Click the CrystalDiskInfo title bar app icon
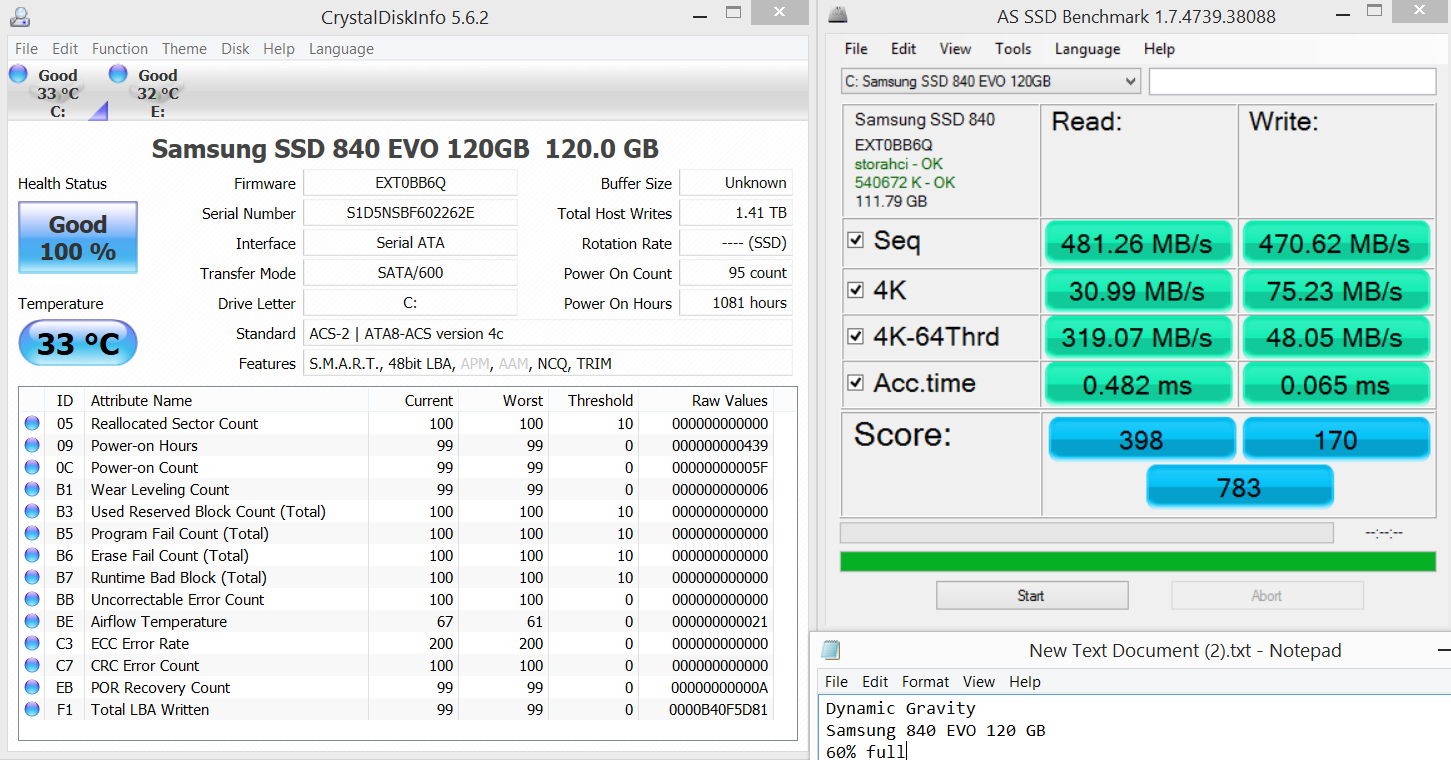This screenshot has width=1451, height=760. click(18, 17)
